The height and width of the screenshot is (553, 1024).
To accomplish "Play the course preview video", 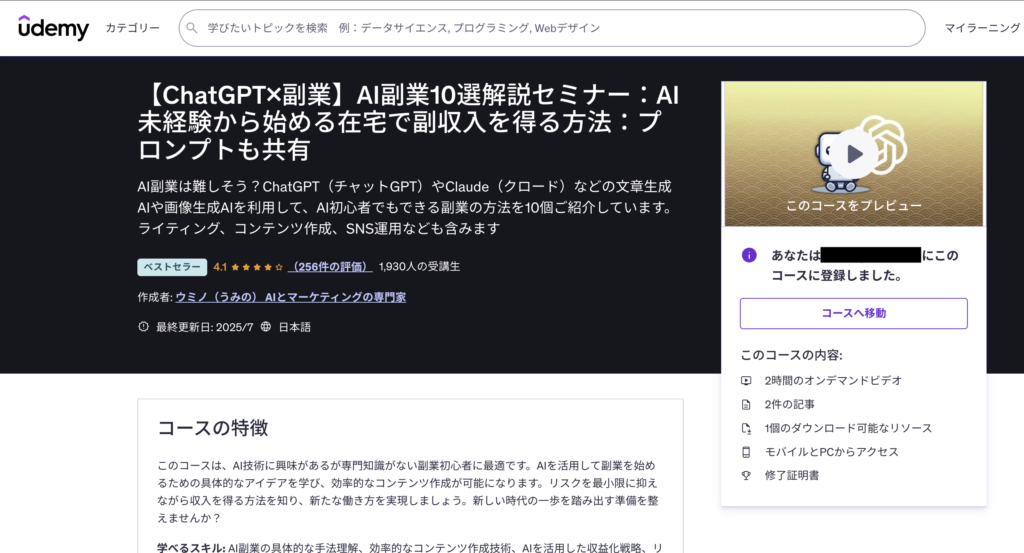I will tap(853, 153).
